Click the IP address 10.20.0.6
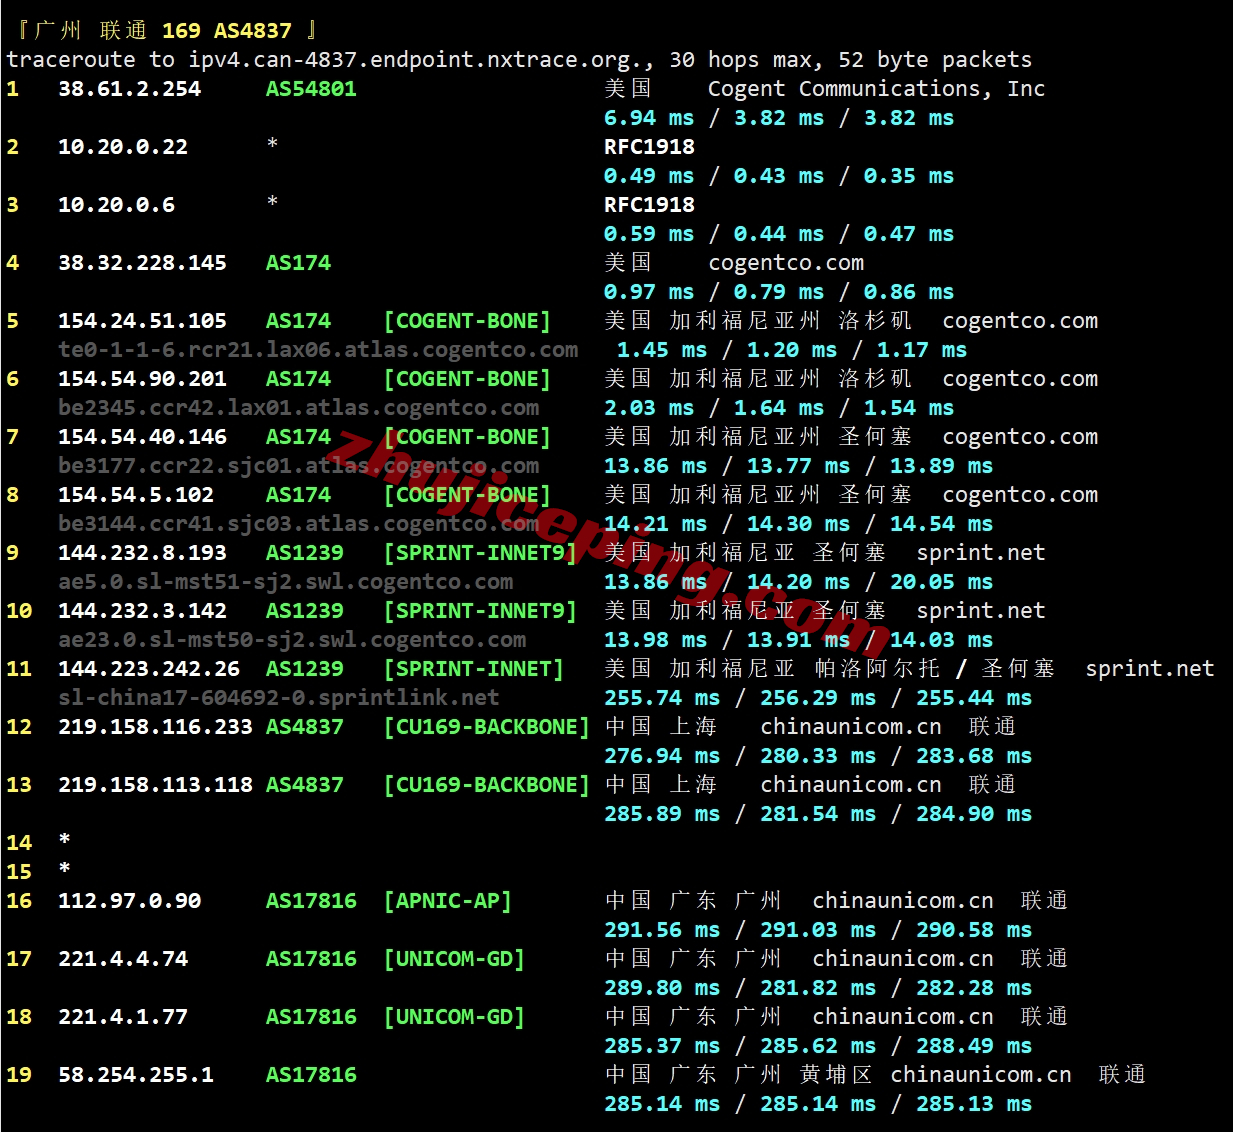1233x1132 pixels. point(117,205)
